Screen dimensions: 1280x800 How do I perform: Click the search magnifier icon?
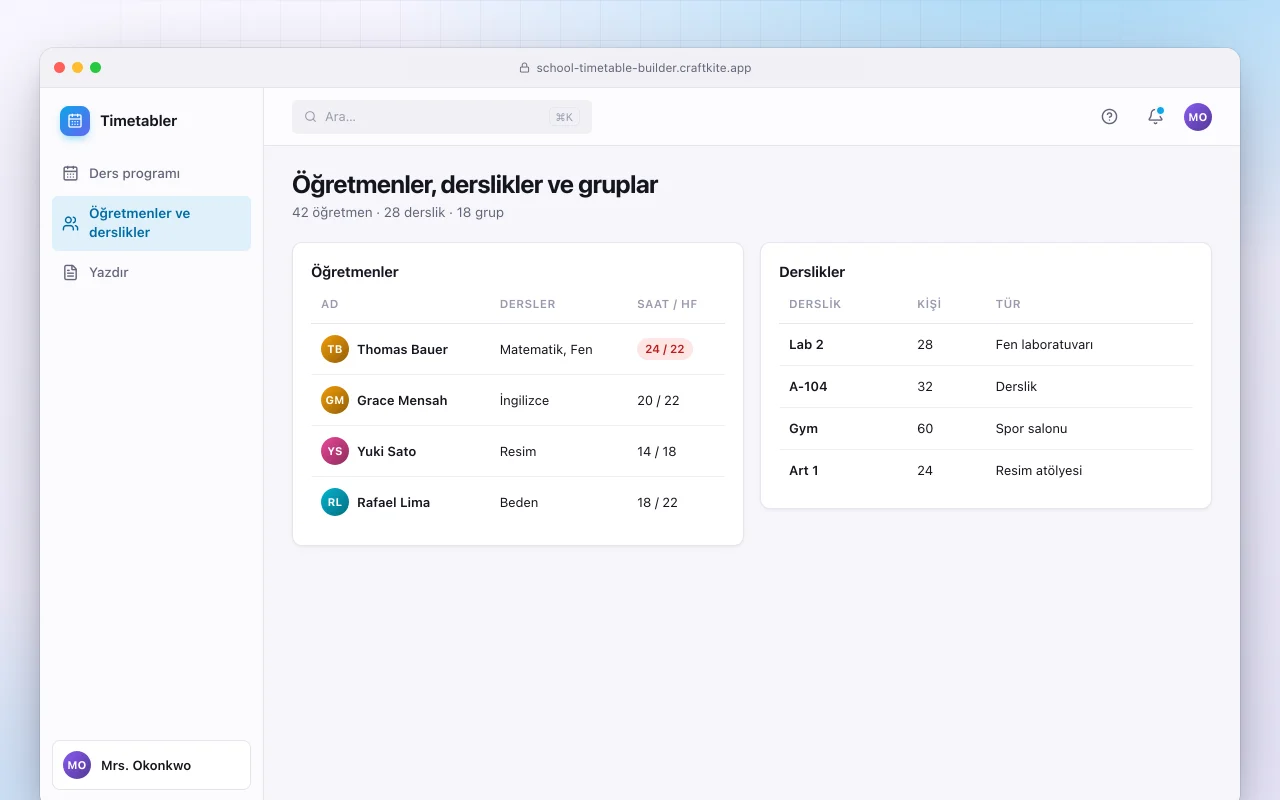coord(311,117)
